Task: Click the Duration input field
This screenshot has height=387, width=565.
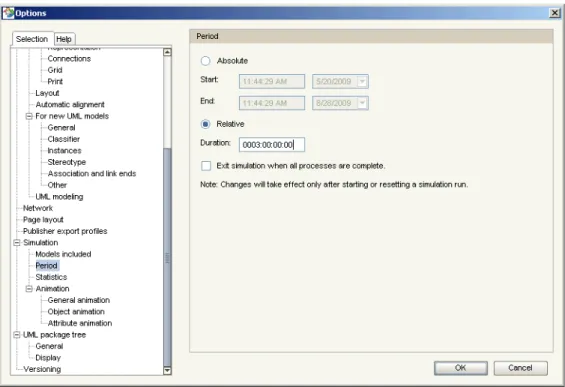Action: (272, 144)
